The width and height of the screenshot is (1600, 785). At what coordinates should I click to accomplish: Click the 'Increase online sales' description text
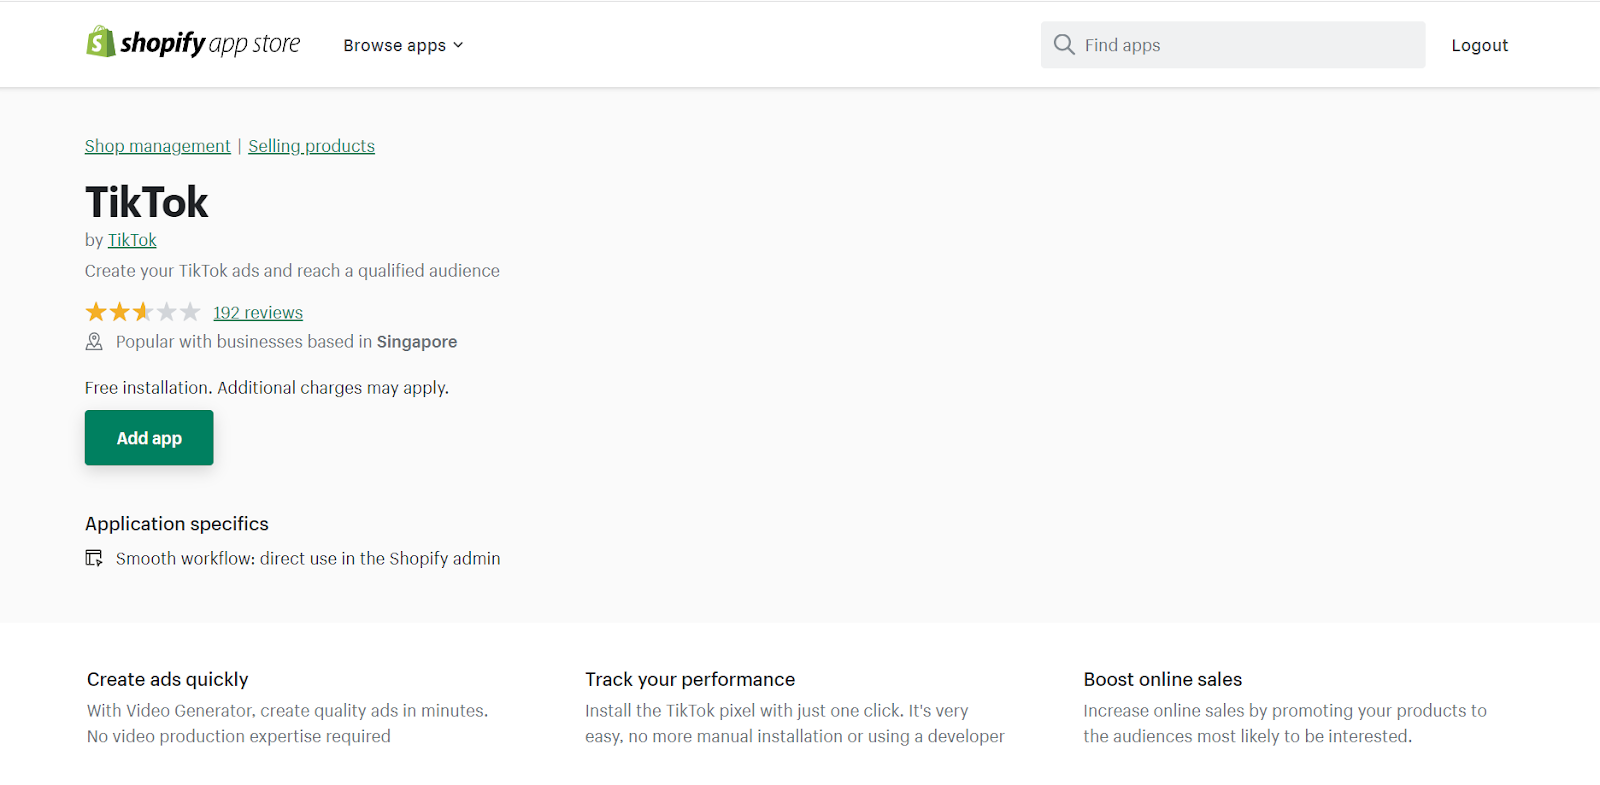coord(1285,723)
